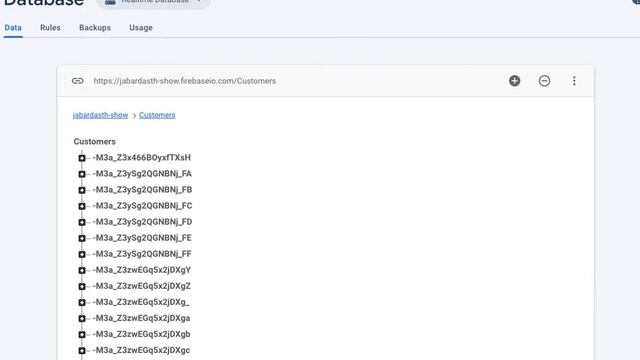Select key text -M3a_Z3zwEGq5x2jDXg_
This screenshot has width=640, height=360.
[x=141, y=302]
